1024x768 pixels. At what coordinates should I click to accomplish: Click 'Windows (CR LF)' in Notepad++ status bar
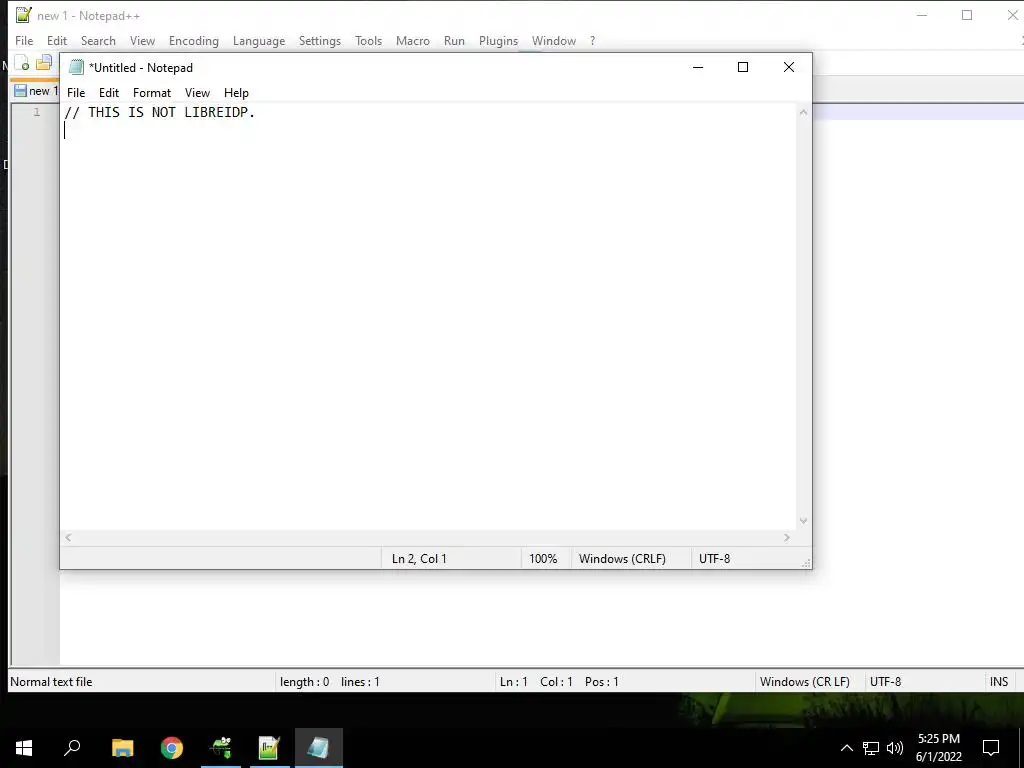pos(805,682)
